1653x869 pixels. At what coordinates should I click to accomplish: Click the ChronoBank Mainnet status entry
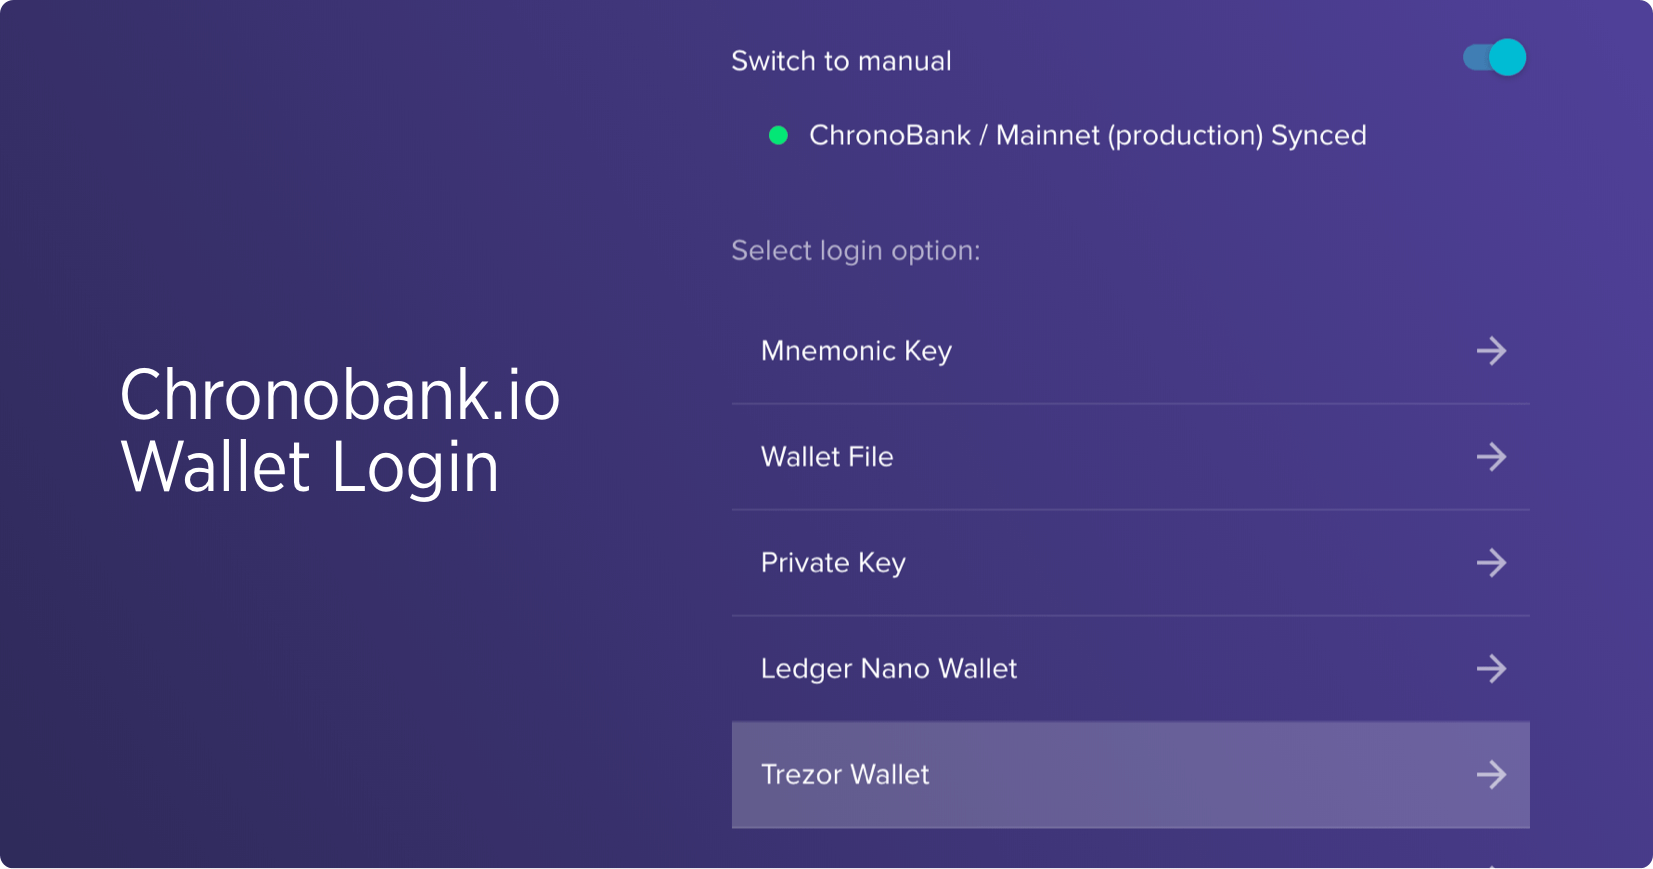pyautogui.click(x=1089, y=134)
